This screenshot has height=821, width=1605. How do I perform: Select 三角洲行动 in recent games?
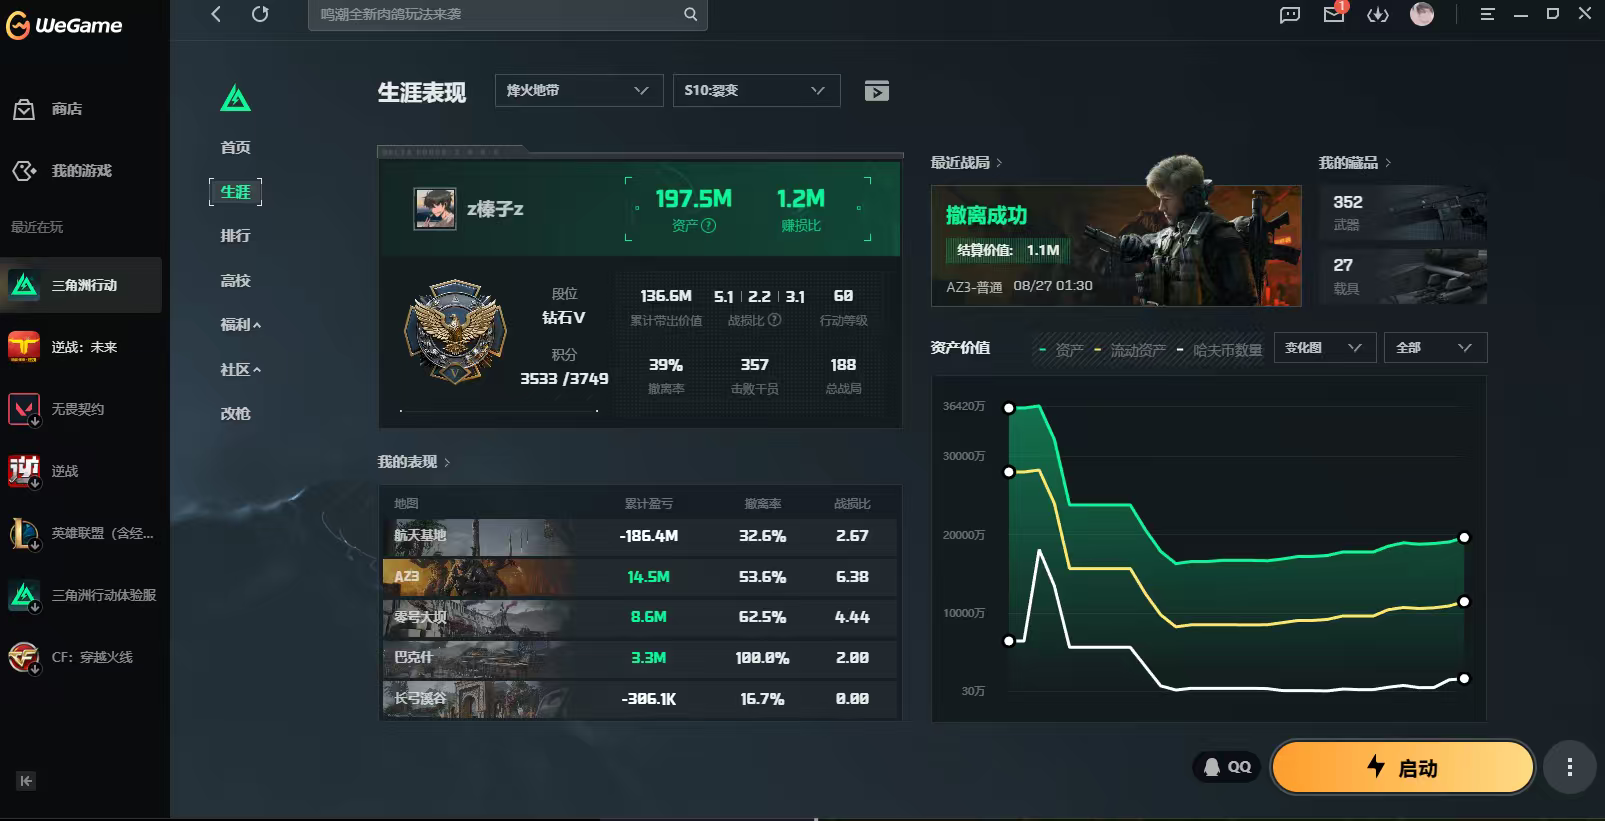click(x=81, y=285)
